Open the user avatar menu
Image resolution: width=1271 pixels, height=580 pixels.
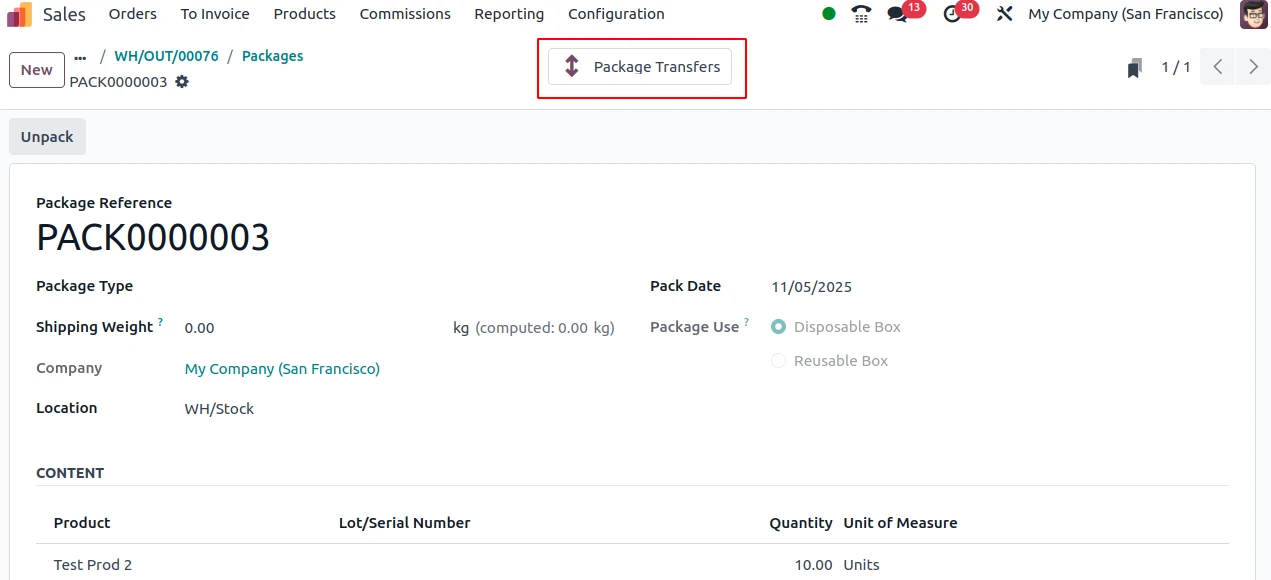pos(1253,14)
